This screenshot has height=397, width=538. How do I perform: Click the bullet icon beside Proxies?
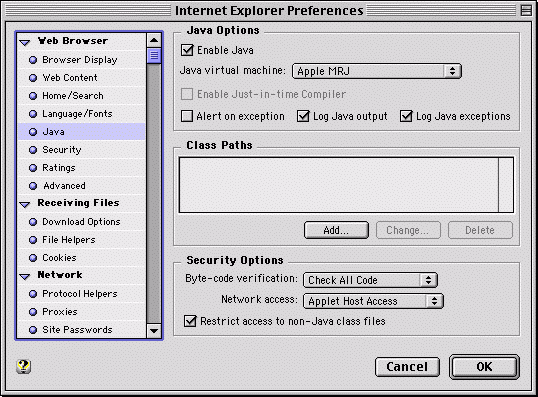pos(33,312)
